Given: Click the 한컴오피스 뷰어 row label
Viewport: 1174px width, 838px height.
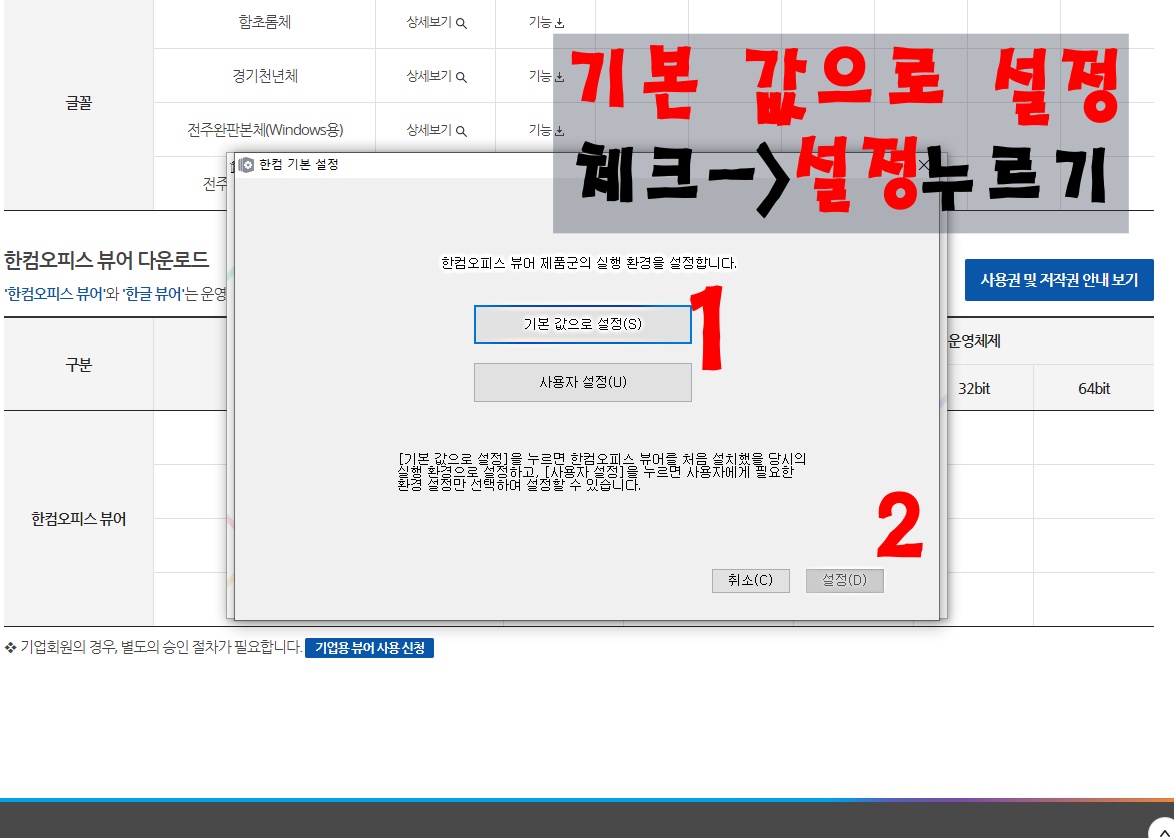Looking at the screenshot, I should (79, 519).
